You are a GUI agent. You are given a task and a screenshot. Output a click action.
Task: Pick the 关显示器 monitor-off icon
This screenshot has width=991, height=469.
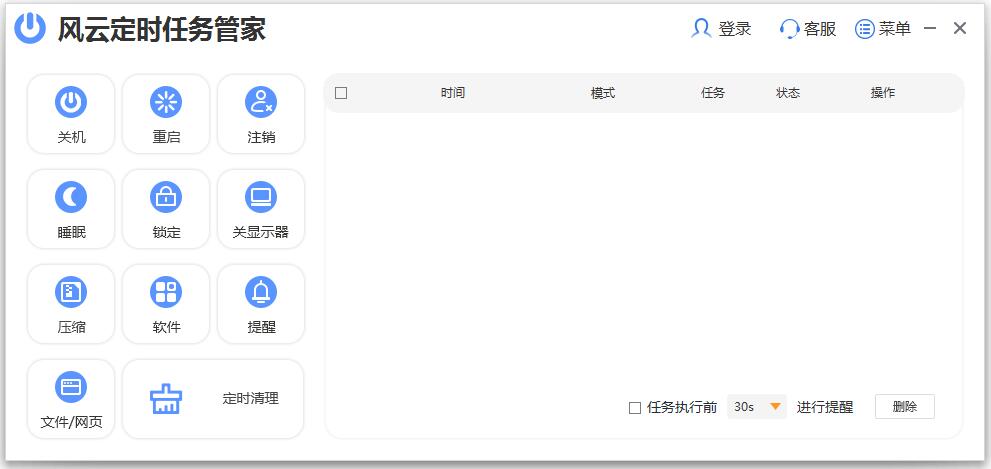point(261,198)
